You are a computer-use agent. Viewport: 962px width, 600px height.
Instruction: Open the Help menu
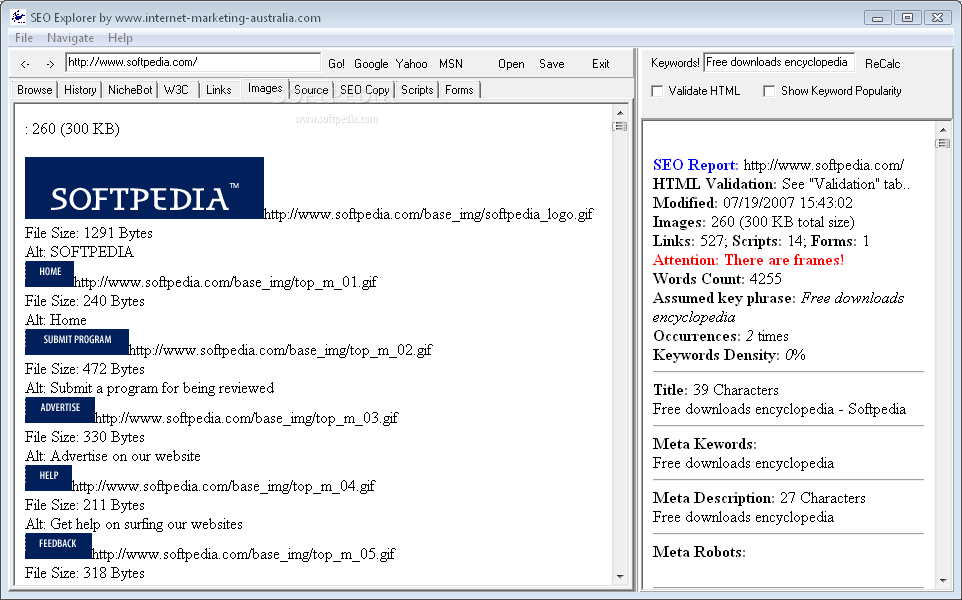click(120, 38)
